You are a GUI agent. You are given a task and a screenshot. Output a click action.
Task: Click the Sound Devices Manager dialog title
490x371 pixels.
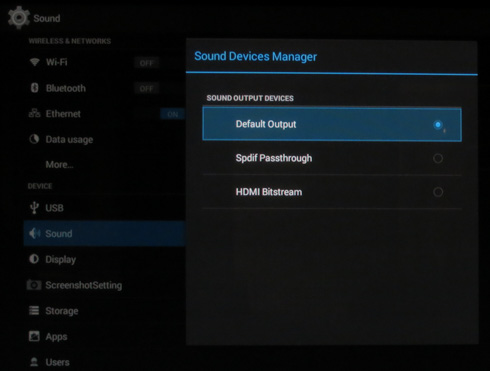click(255, 56)
